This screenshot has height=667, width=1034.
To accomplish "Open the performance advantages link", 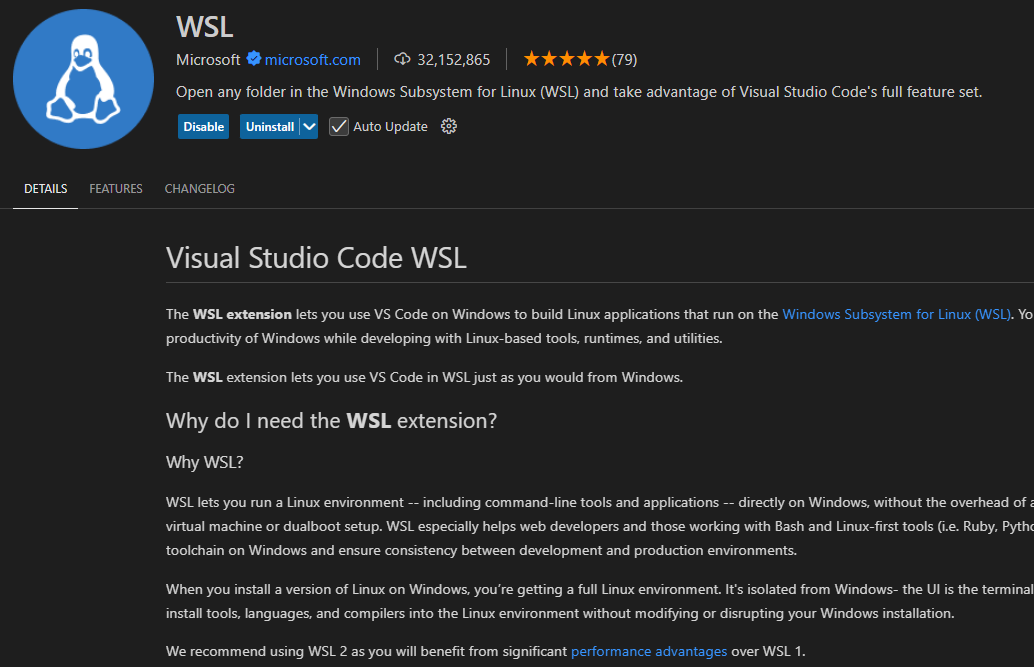I will (649, 650).
